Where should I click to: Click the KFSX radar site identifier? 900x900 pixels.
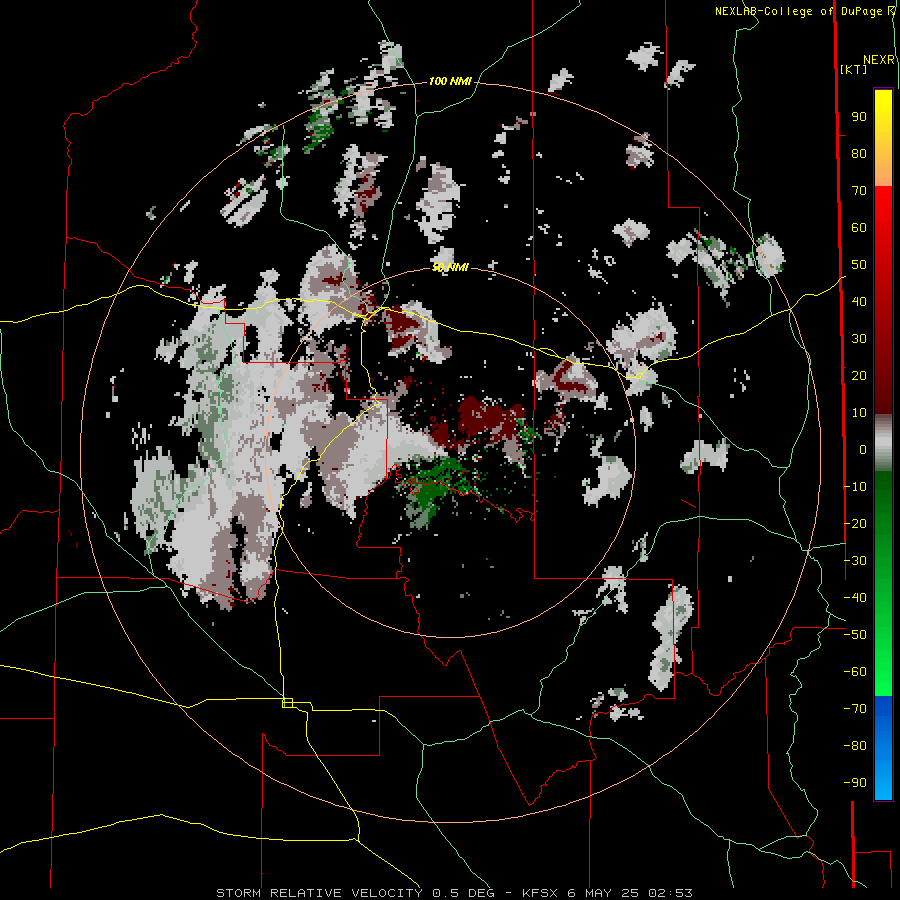540,893
